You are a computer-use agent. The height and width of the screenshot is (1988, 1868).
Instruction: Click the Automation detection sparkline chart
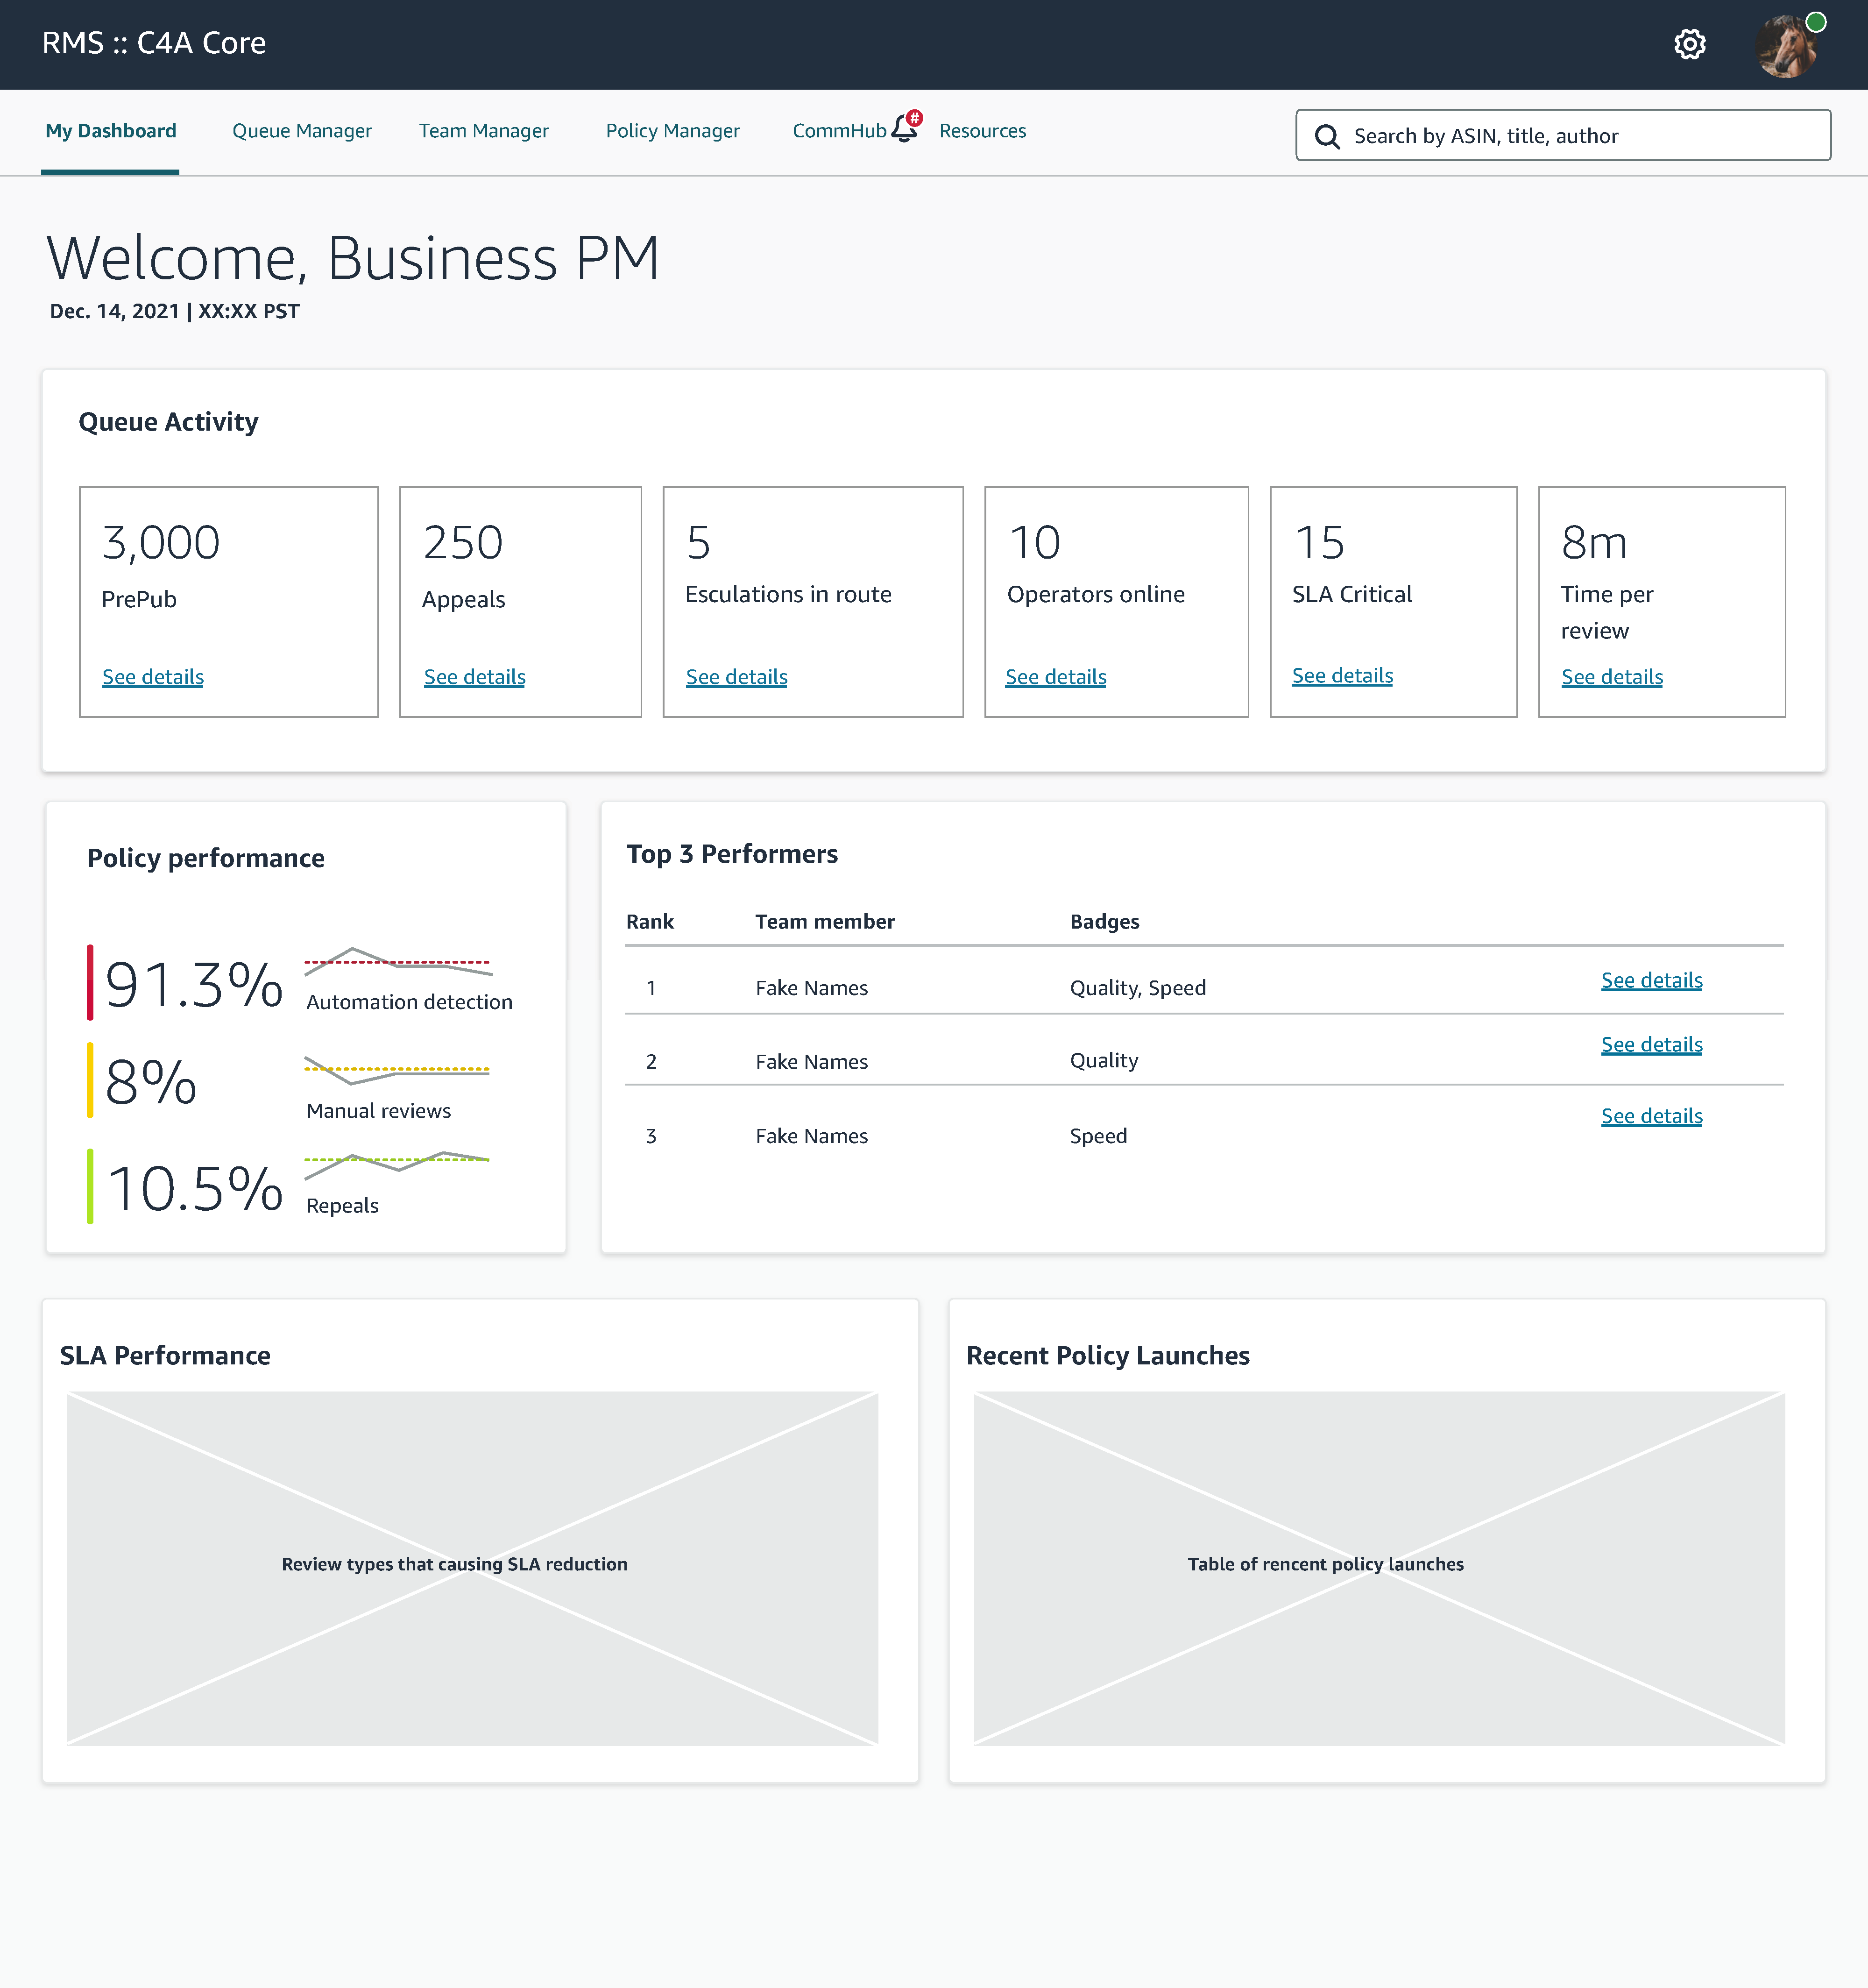click(x=397, y=962)
